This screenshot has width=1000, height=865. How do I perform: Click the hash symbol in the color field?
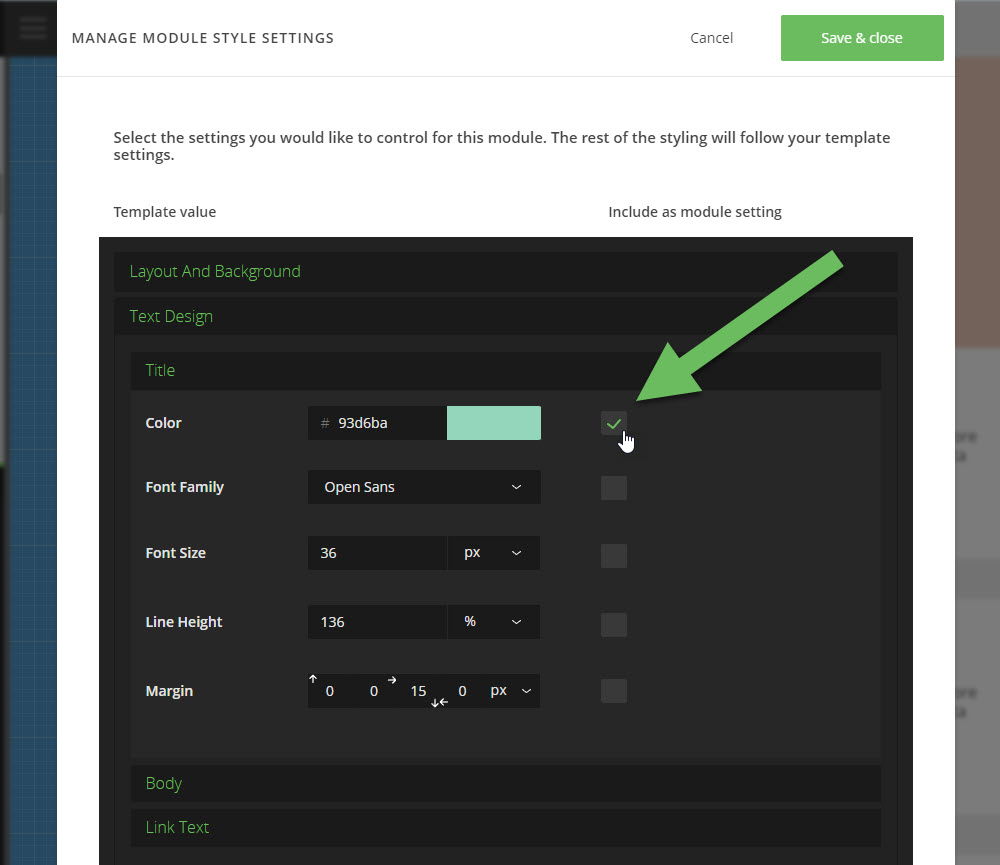click(x=322, y=423)
